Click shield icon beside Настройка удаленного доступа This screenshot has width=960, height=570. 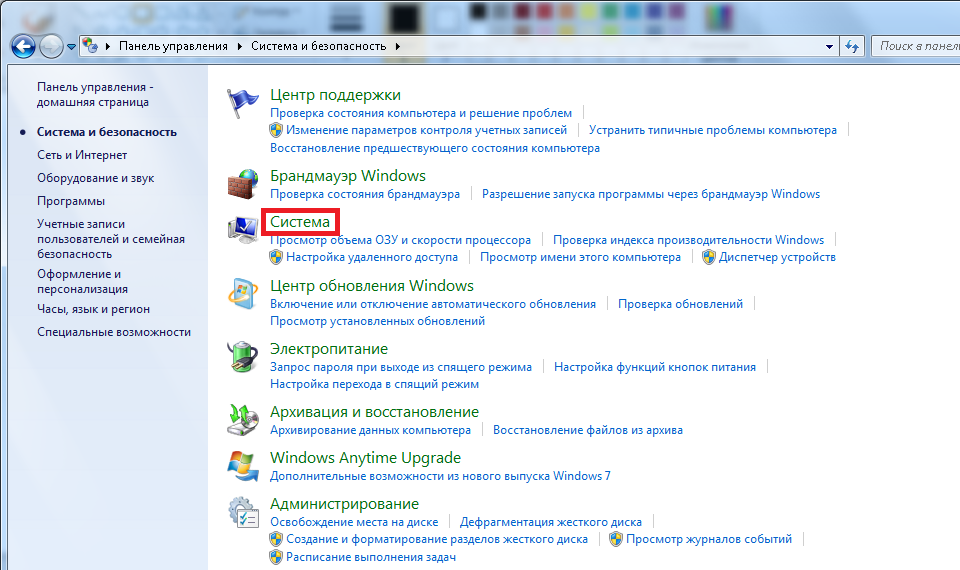[276, 257]
